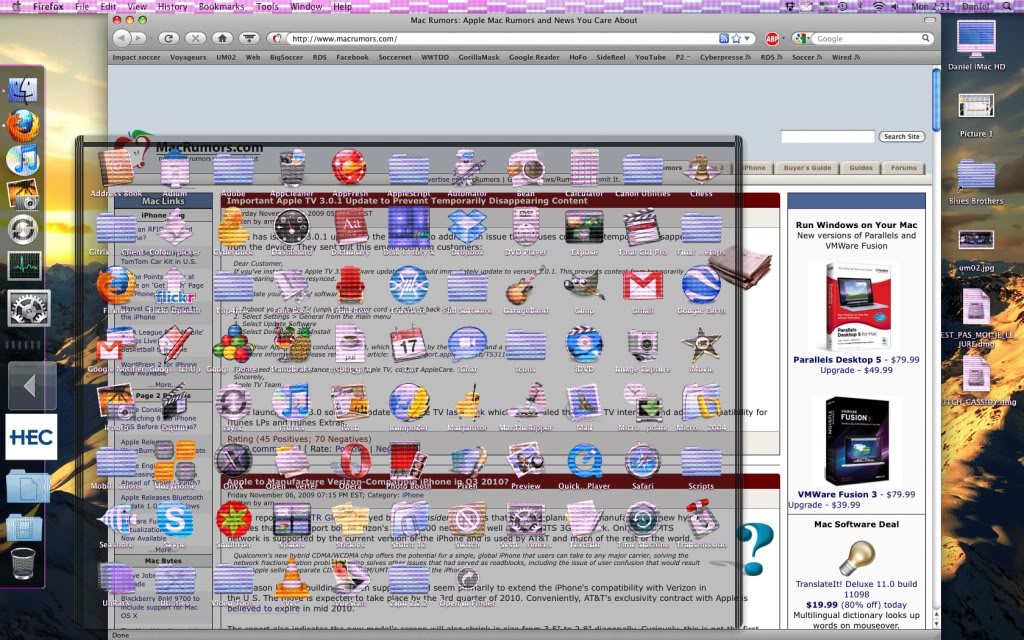
Task: Bookmark this page with the star
Action: (736, 39)
